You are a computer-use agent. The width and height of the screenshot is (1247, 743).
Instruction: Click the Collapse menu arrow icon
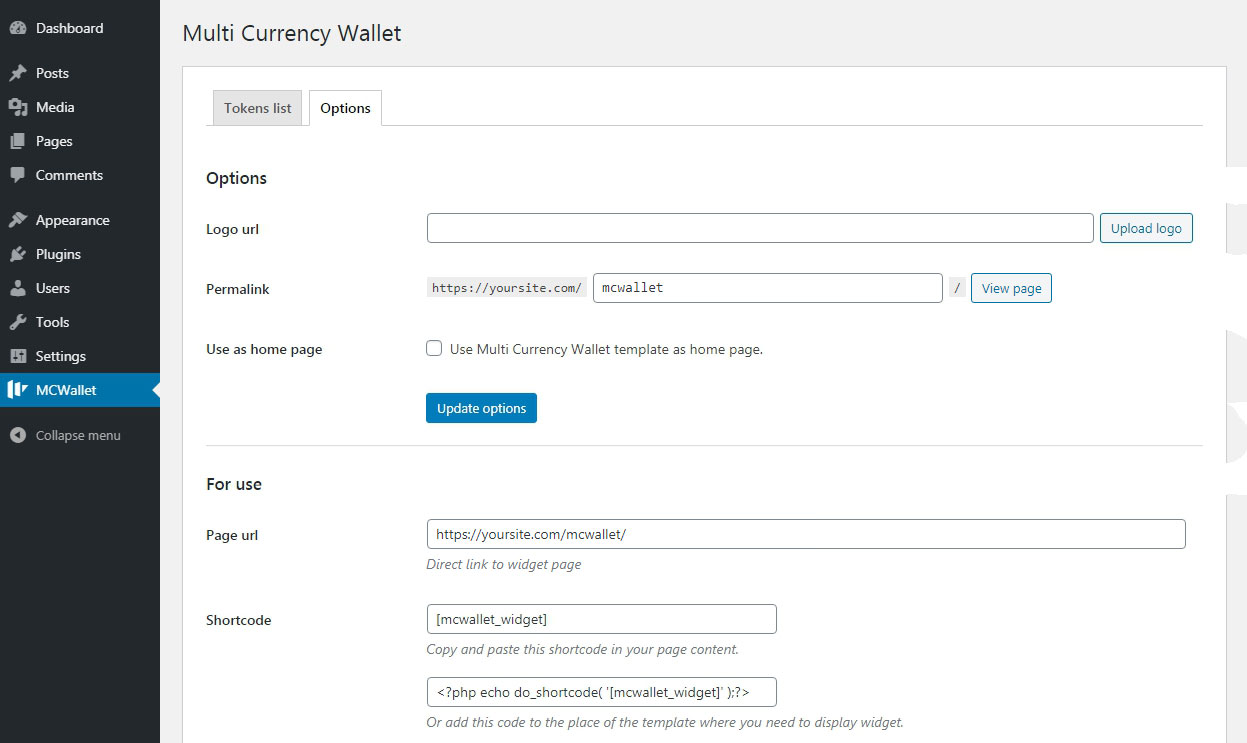(x=18, y=435)
